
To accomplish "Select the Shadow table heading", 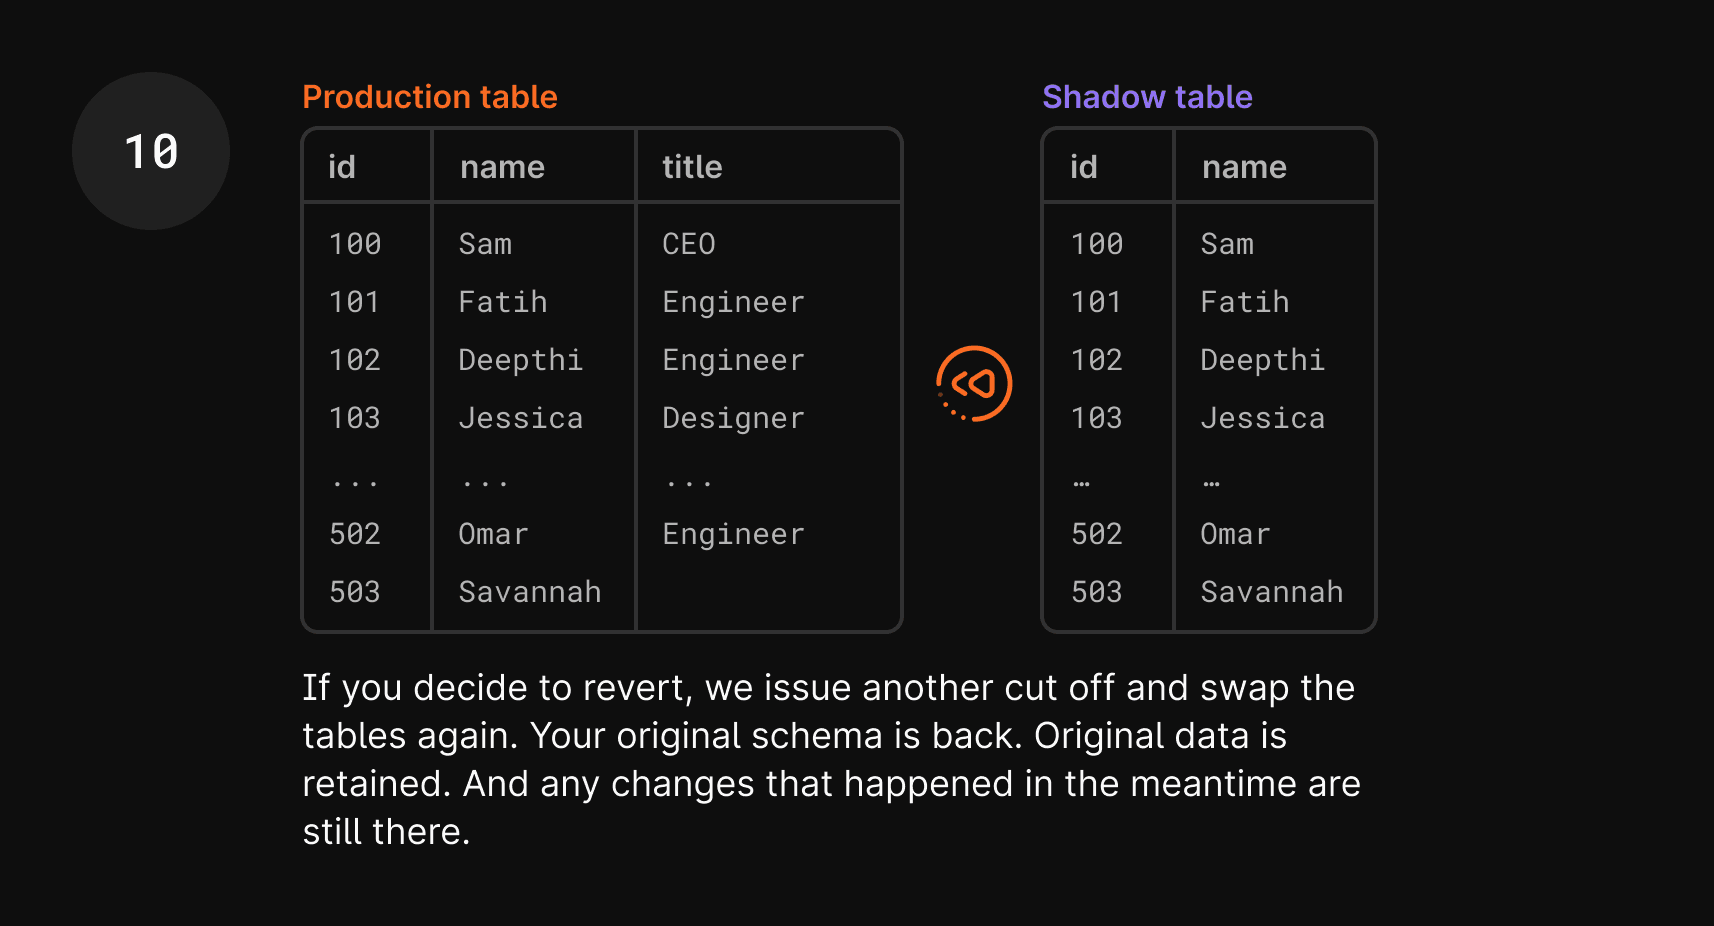I will click(1147, 97).
